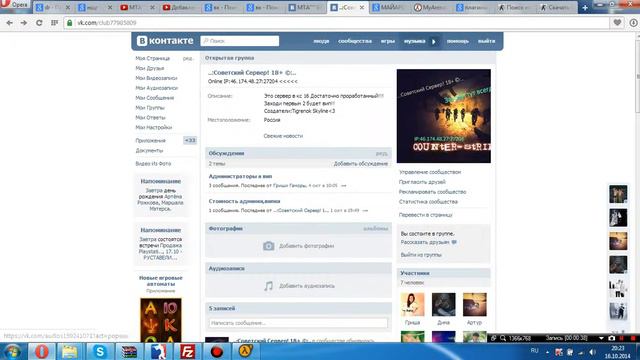This screenshot has height=360, width=640.
Task: Open 'Мои Сообщения' in the sidebar
Action: [155, 98]
